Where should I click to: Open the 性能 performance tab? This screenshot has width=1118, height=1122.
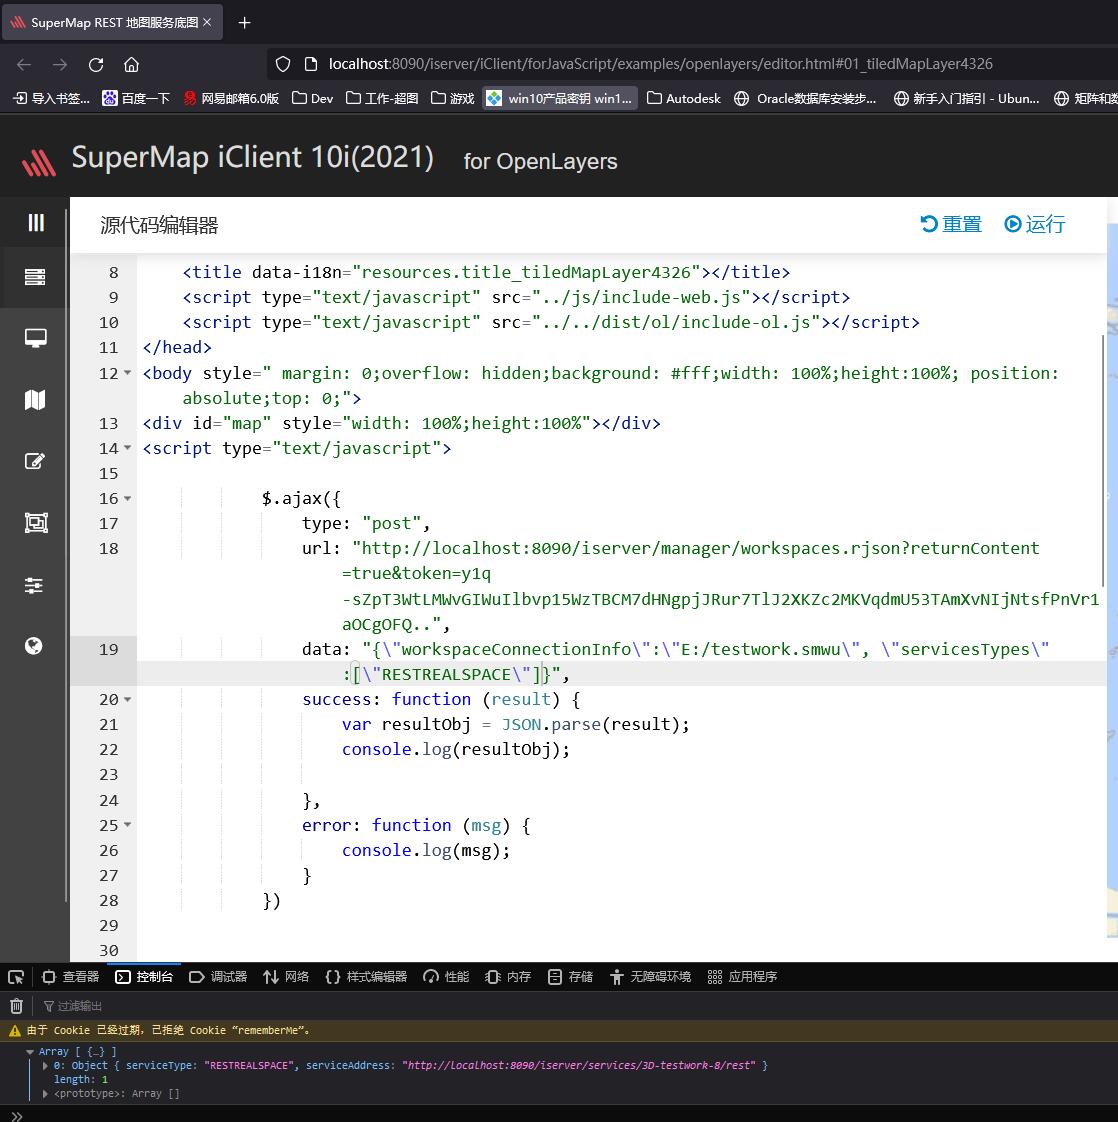pyautogui.click(x=446, y=977)
